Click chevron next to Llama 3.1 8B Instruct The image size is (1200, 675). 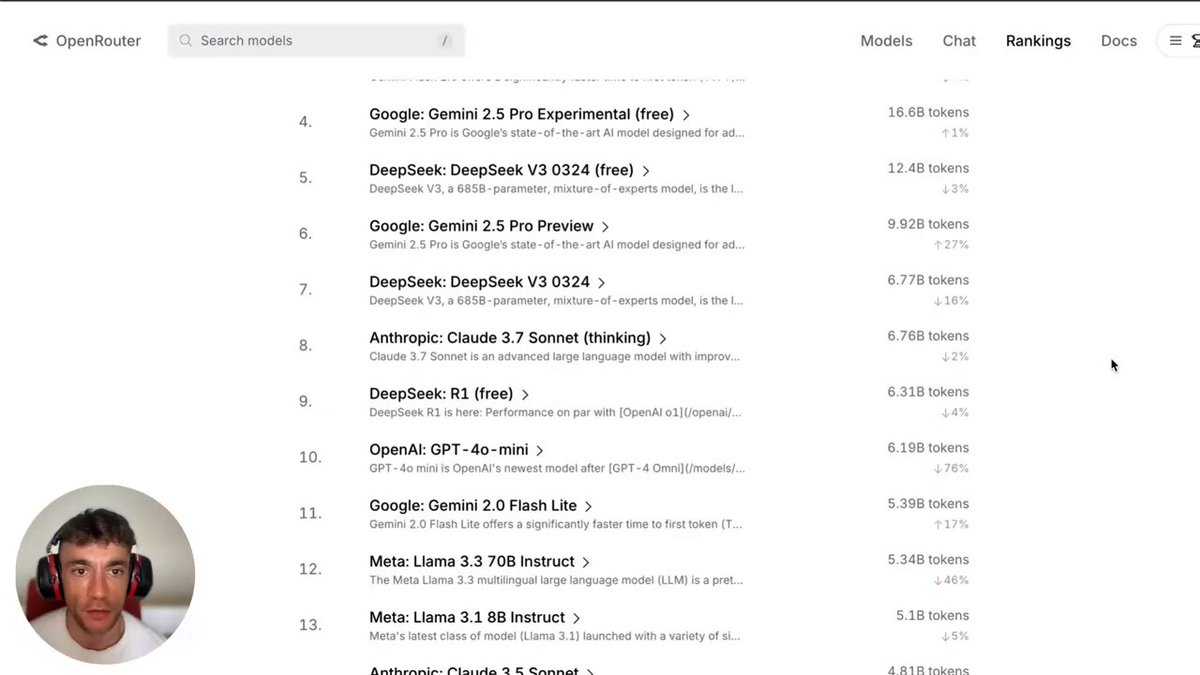click(577, 619)
